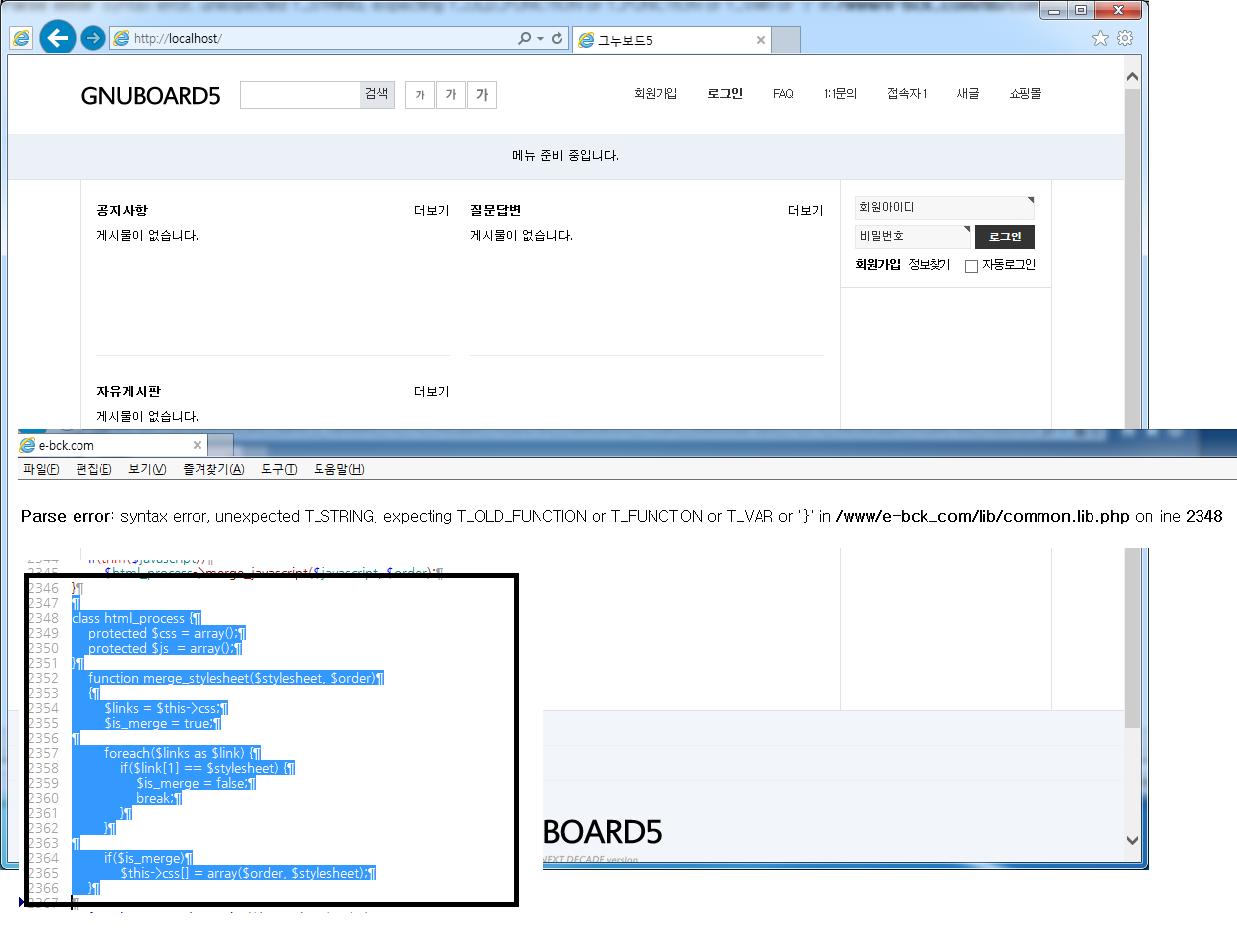Screen dimensions: 1237x943
Task: Click the Internet Explorer icon beside Back button
Action: (21, 39)
